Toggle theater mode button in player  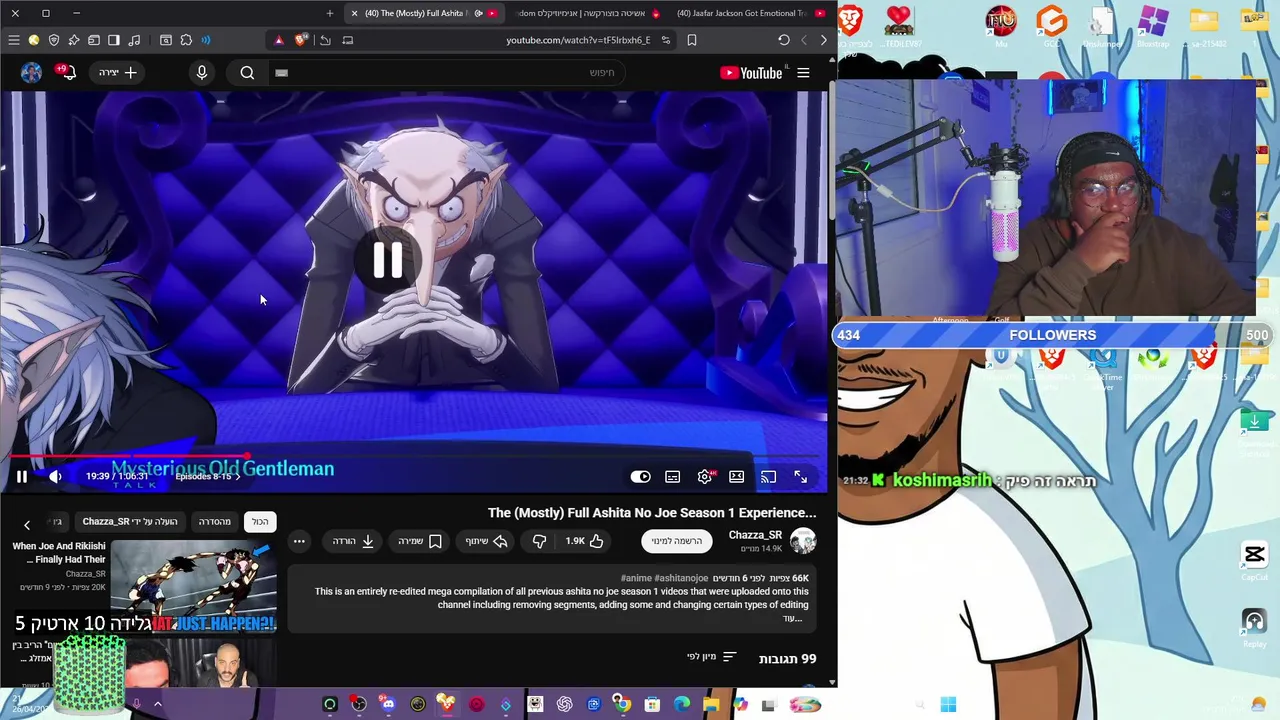pos(737,477)
